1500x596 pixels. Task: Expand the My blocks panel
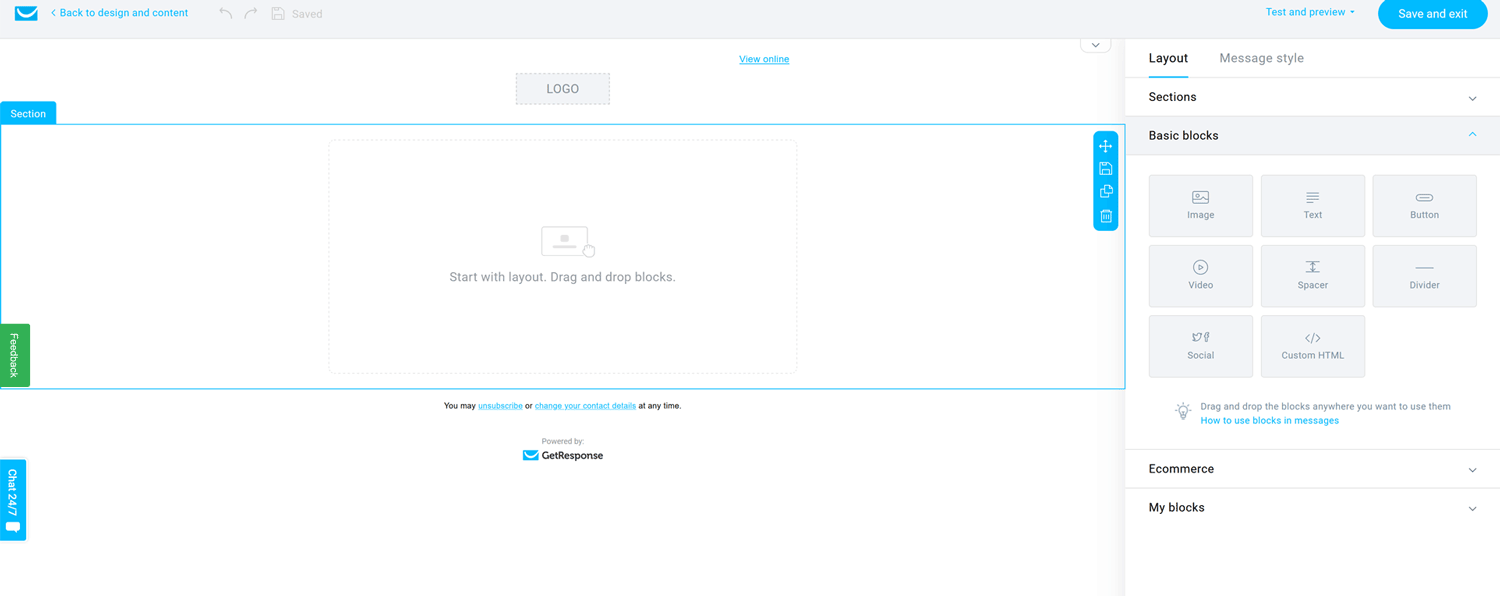1312,508
